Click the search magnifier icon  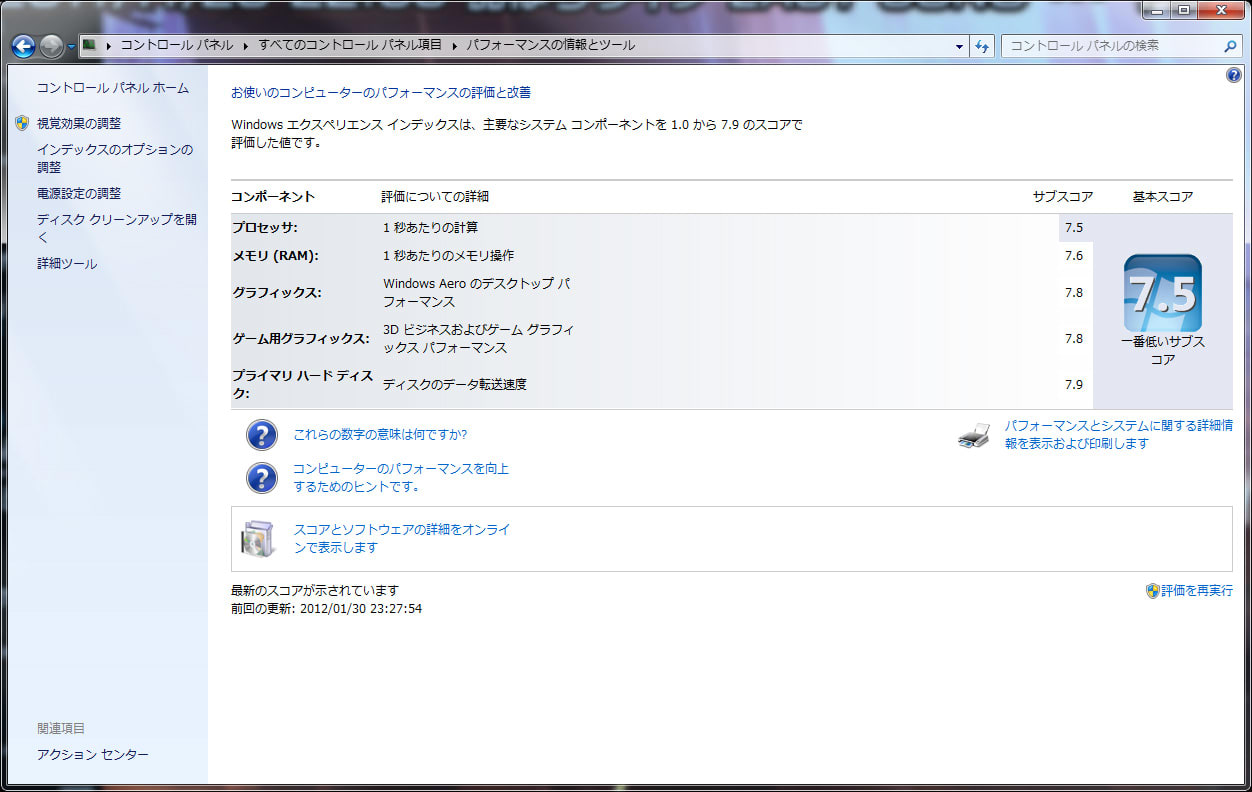point(1231,46)
